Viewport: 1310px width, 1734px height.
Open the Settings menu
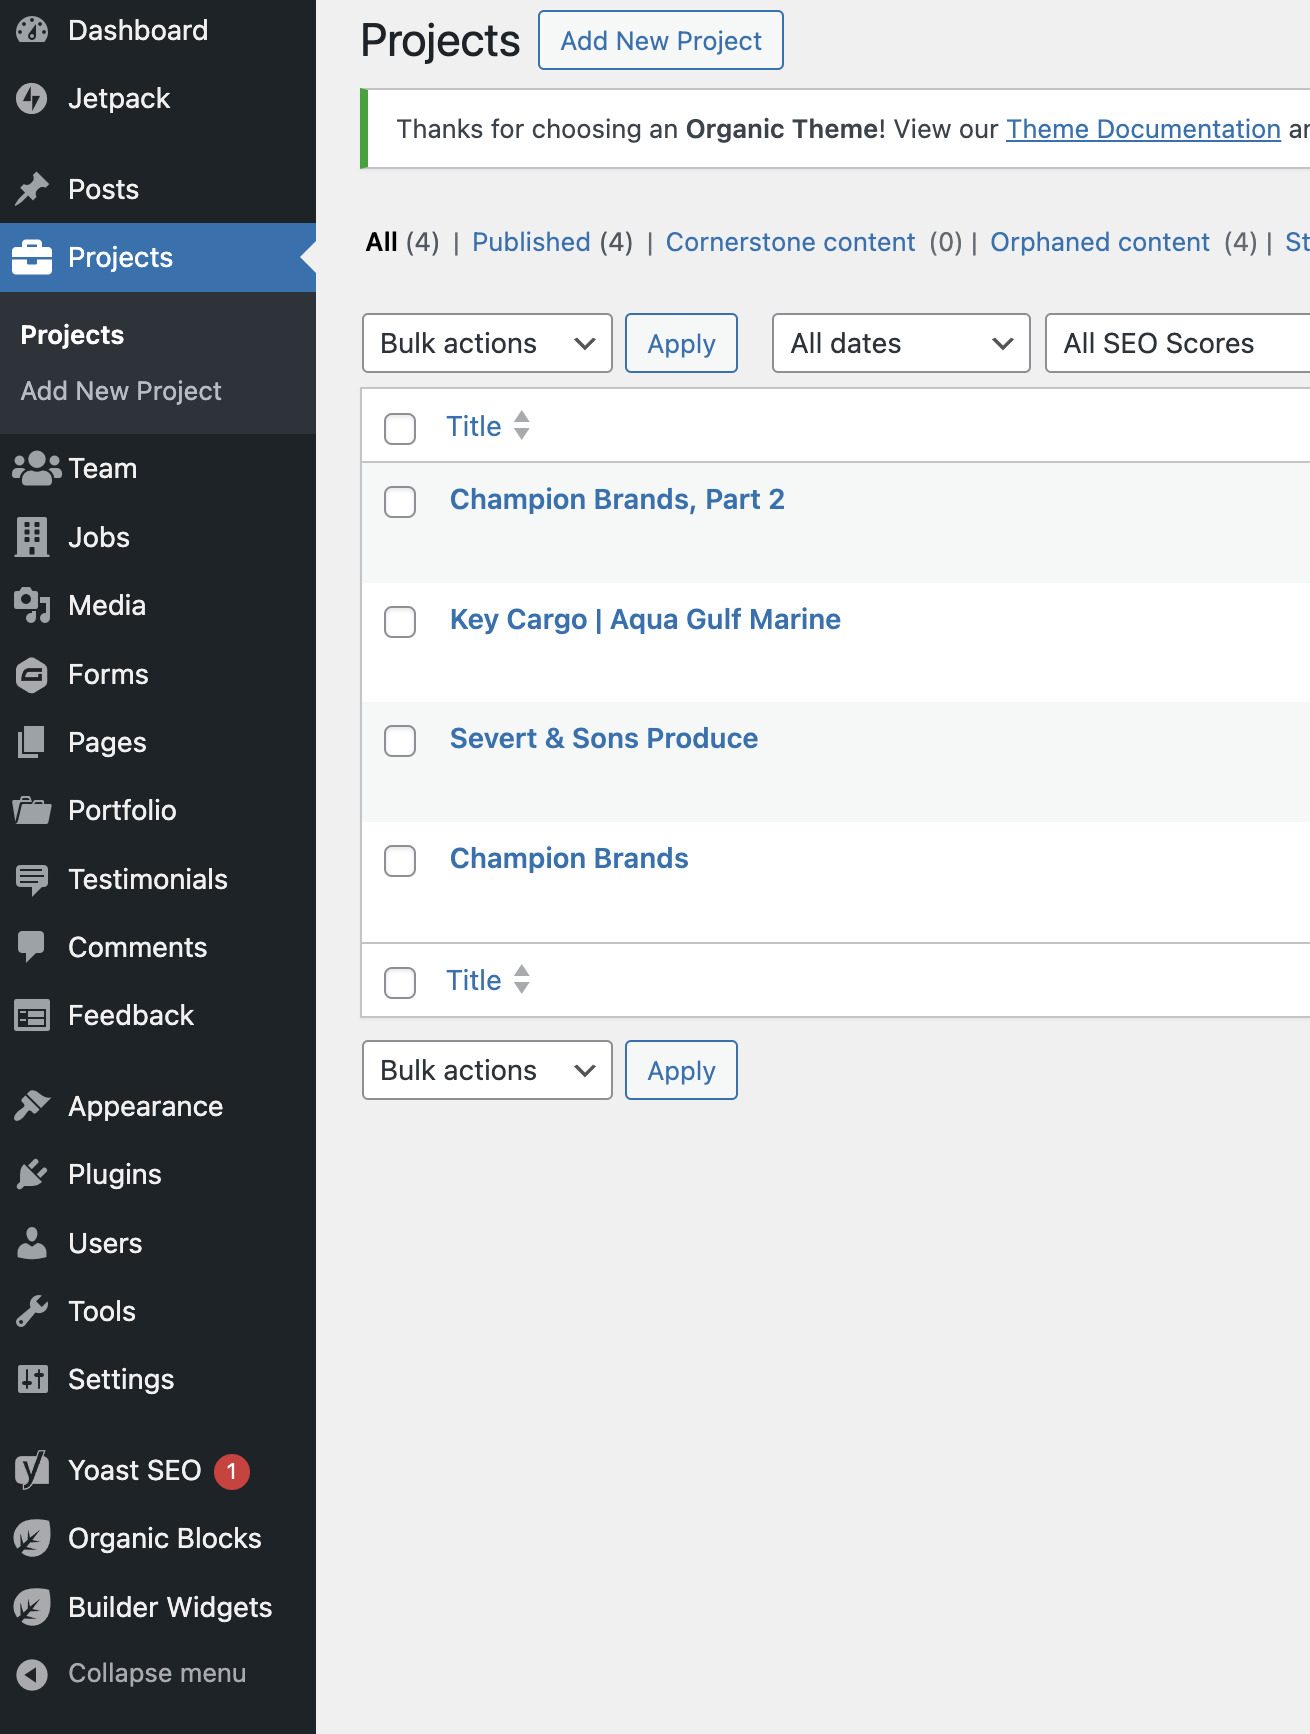158,1379
